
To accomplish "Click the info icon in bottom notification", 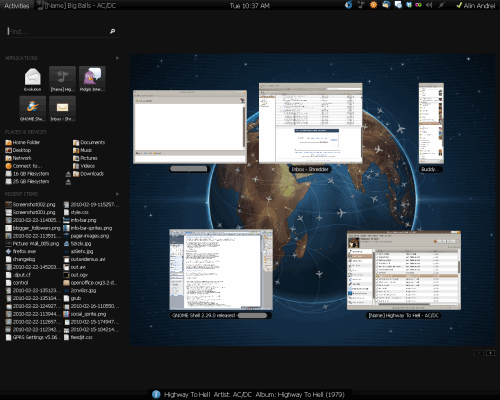I will (x=156, y=394).
